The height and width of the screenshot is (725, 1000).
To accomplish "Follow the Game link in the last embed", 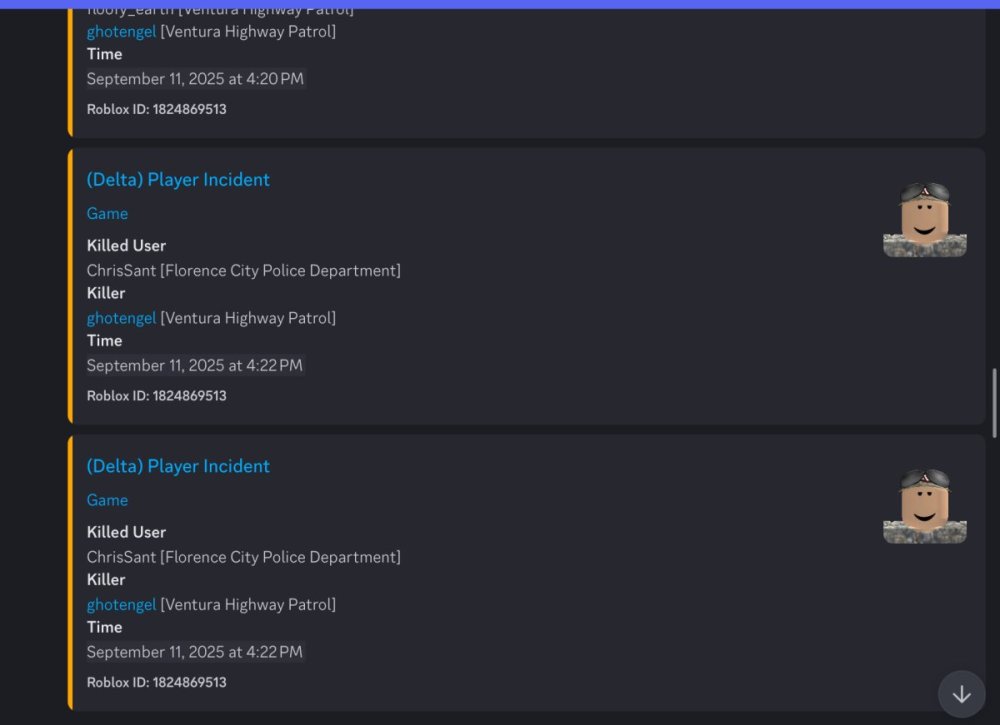I will pos(107,500).
